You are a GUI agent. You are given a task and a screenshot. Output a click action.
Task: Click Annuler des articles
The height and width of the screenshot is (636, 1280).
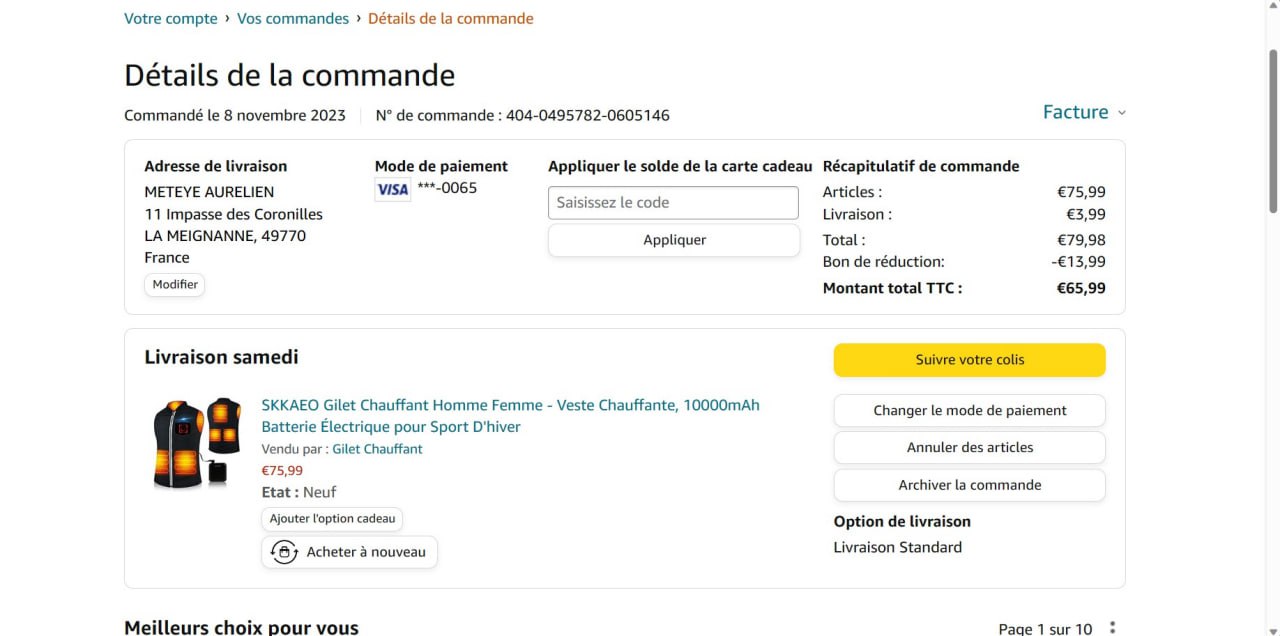969,447
